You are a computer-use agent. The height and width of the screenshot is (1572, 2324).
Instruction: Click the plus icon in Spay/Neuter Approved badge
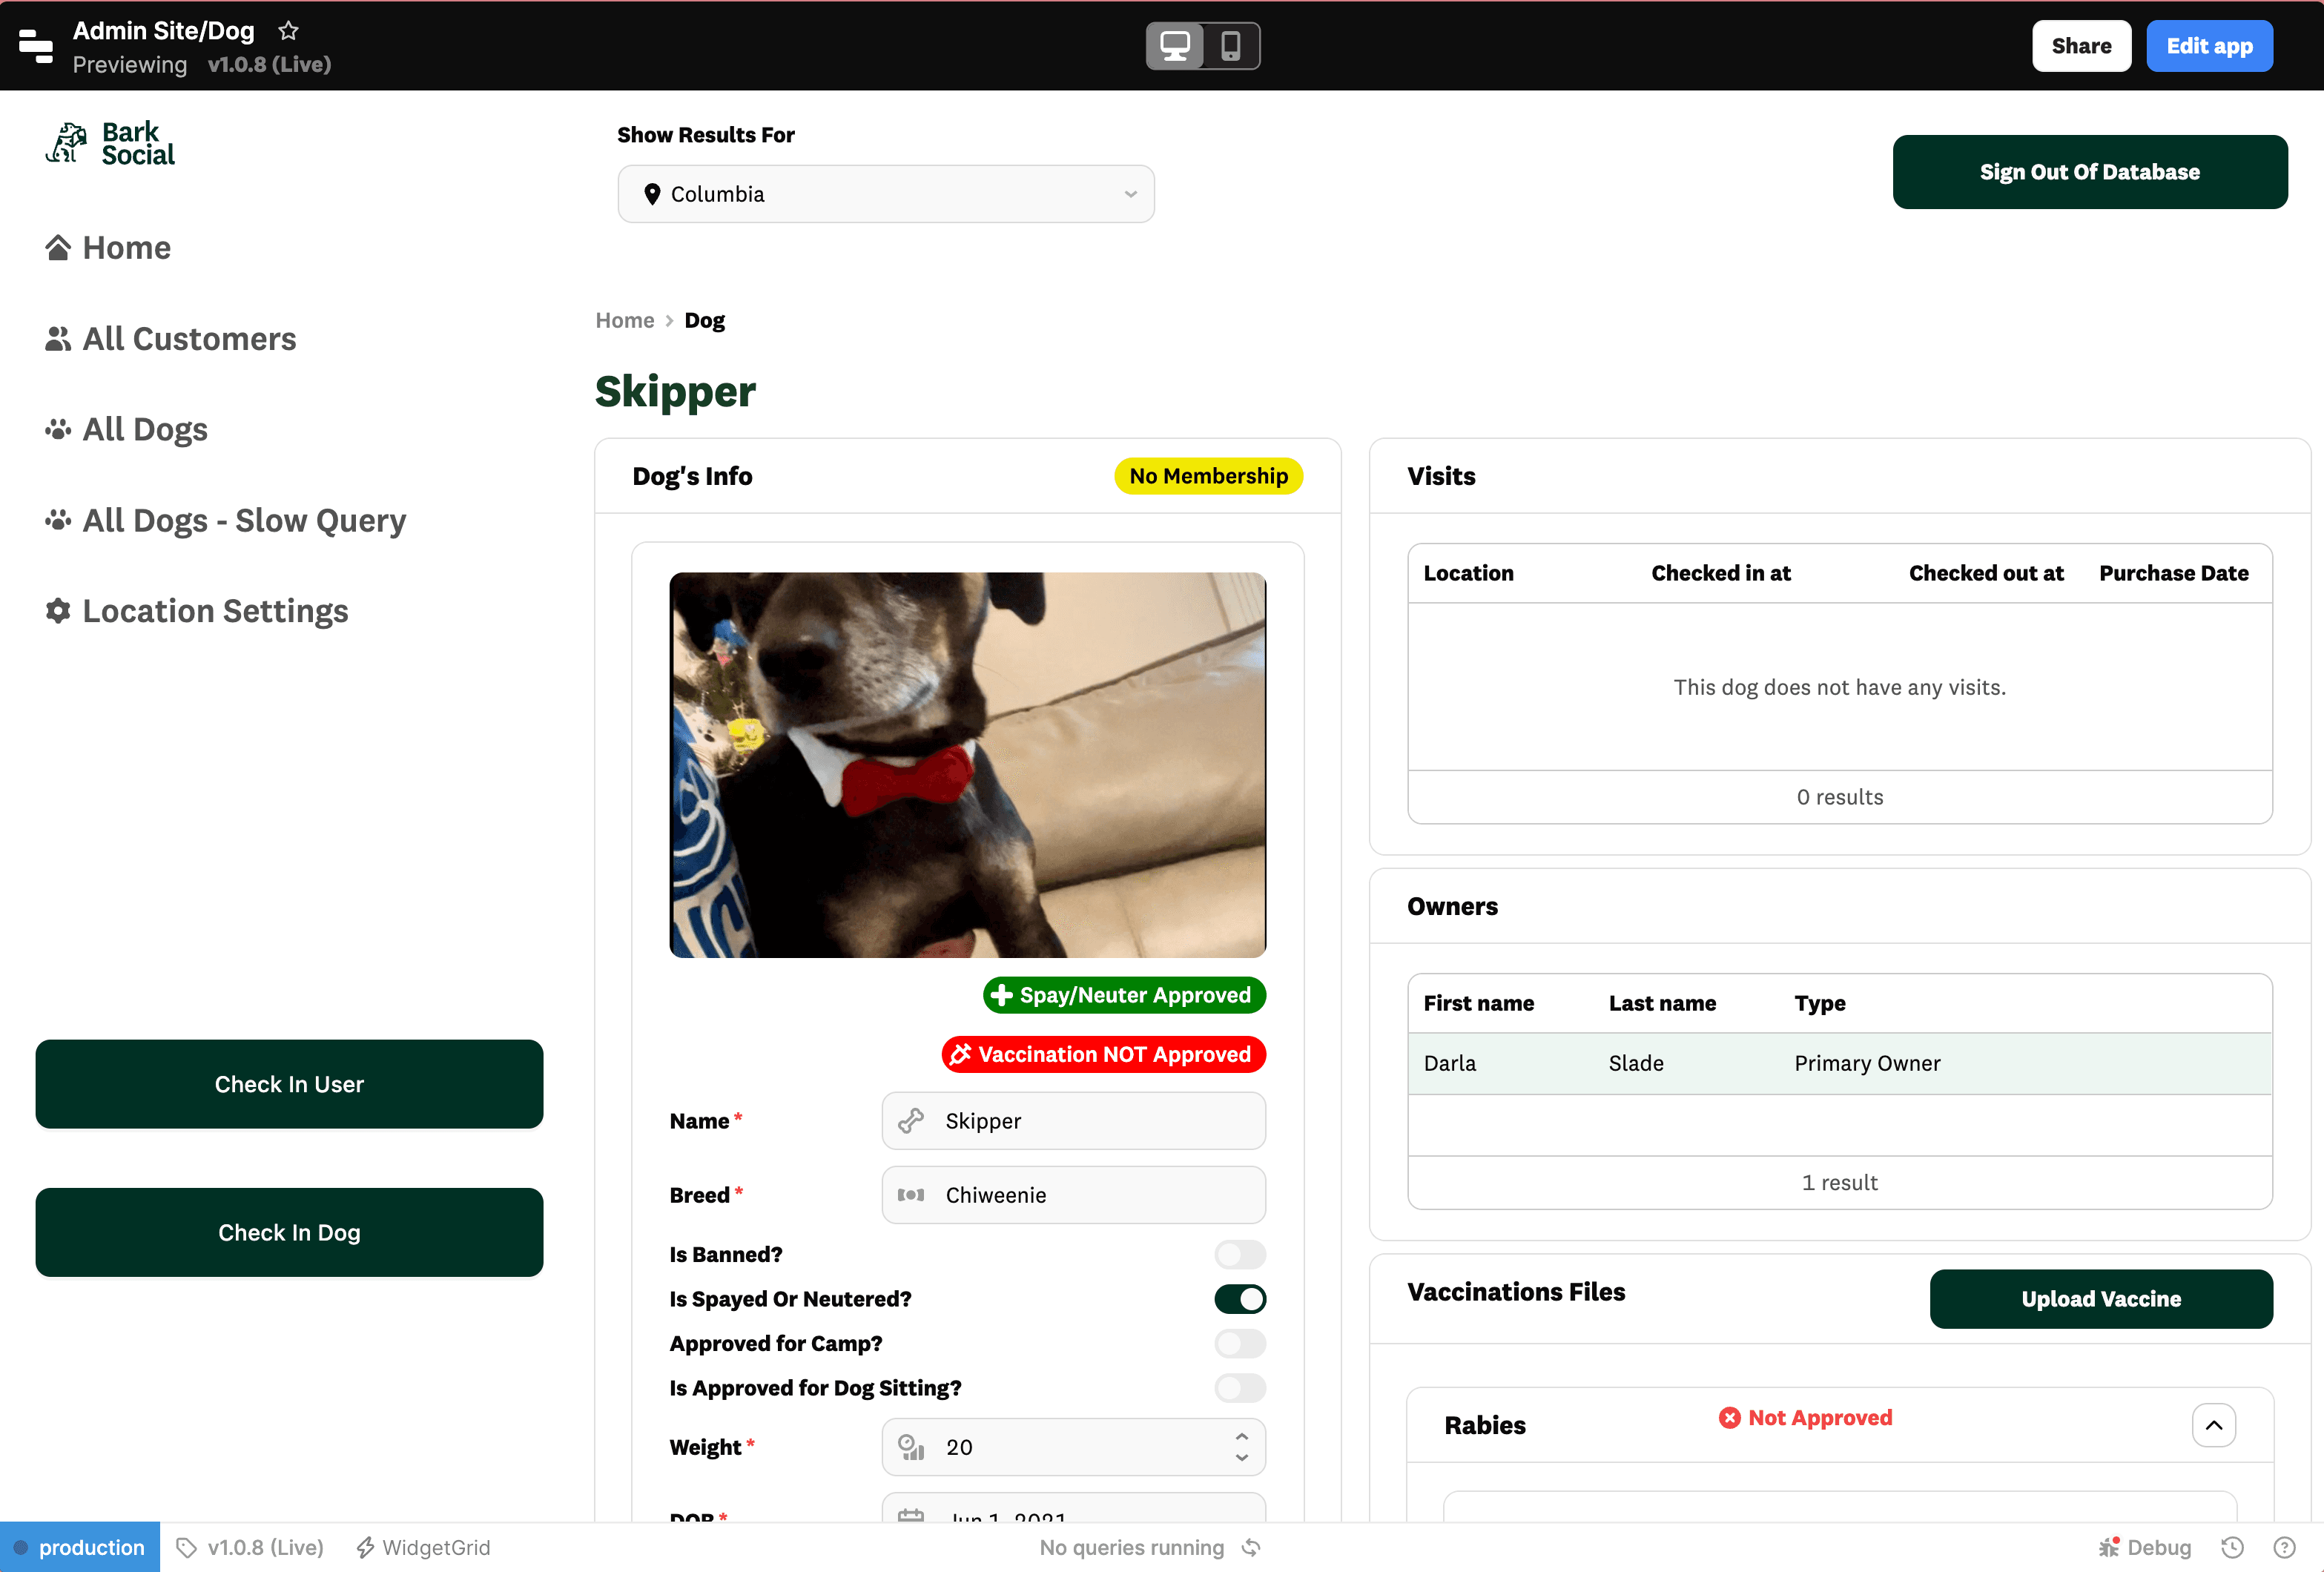pos(1001,995)
